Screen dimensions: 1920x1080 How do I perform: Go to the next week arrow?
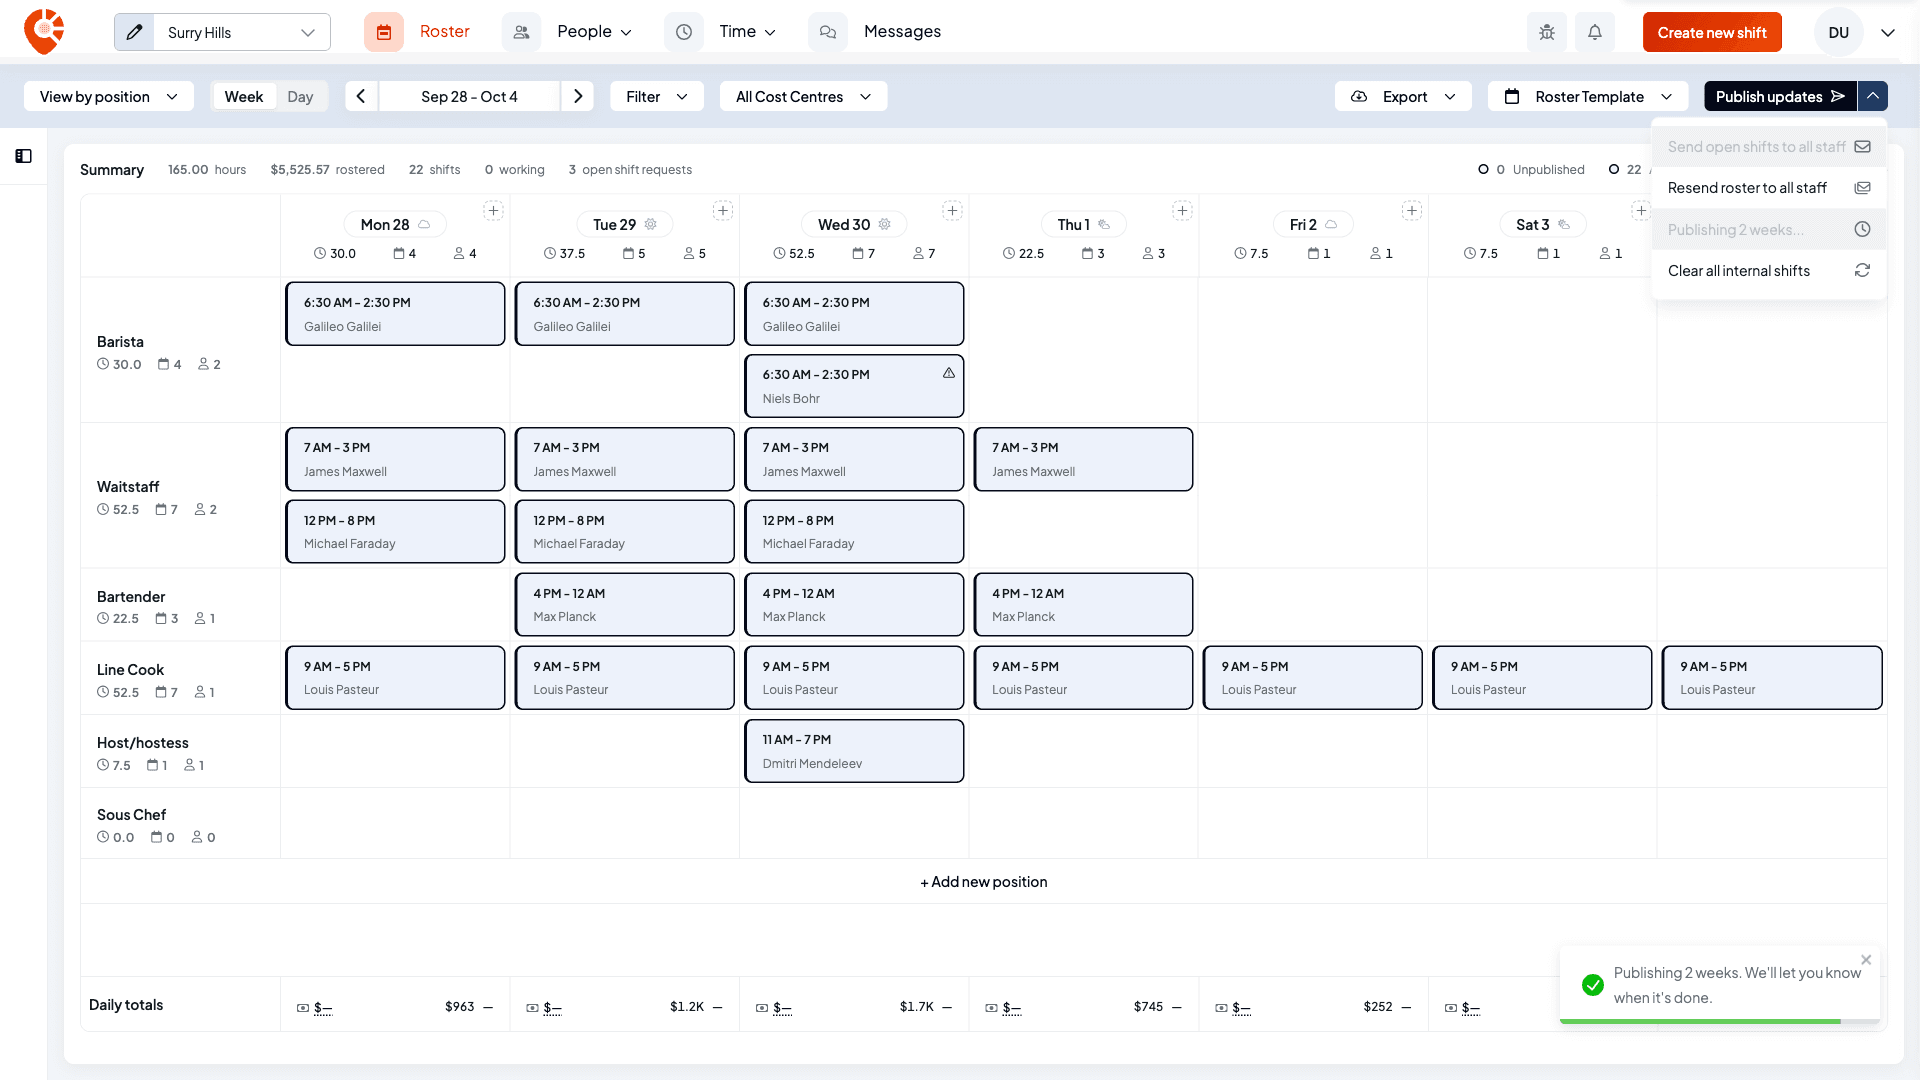click(x=578, y=96)
